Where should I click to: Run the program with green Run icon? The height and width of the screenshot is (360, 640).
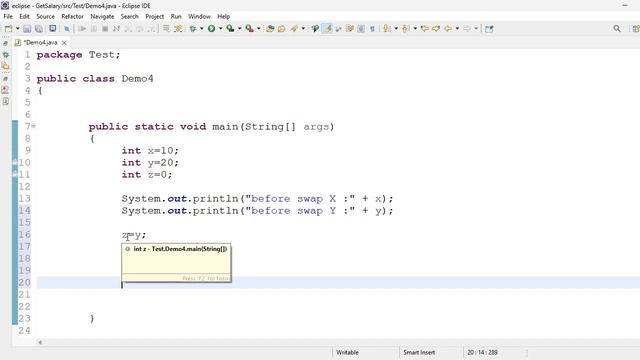click(x=211, y=29)
